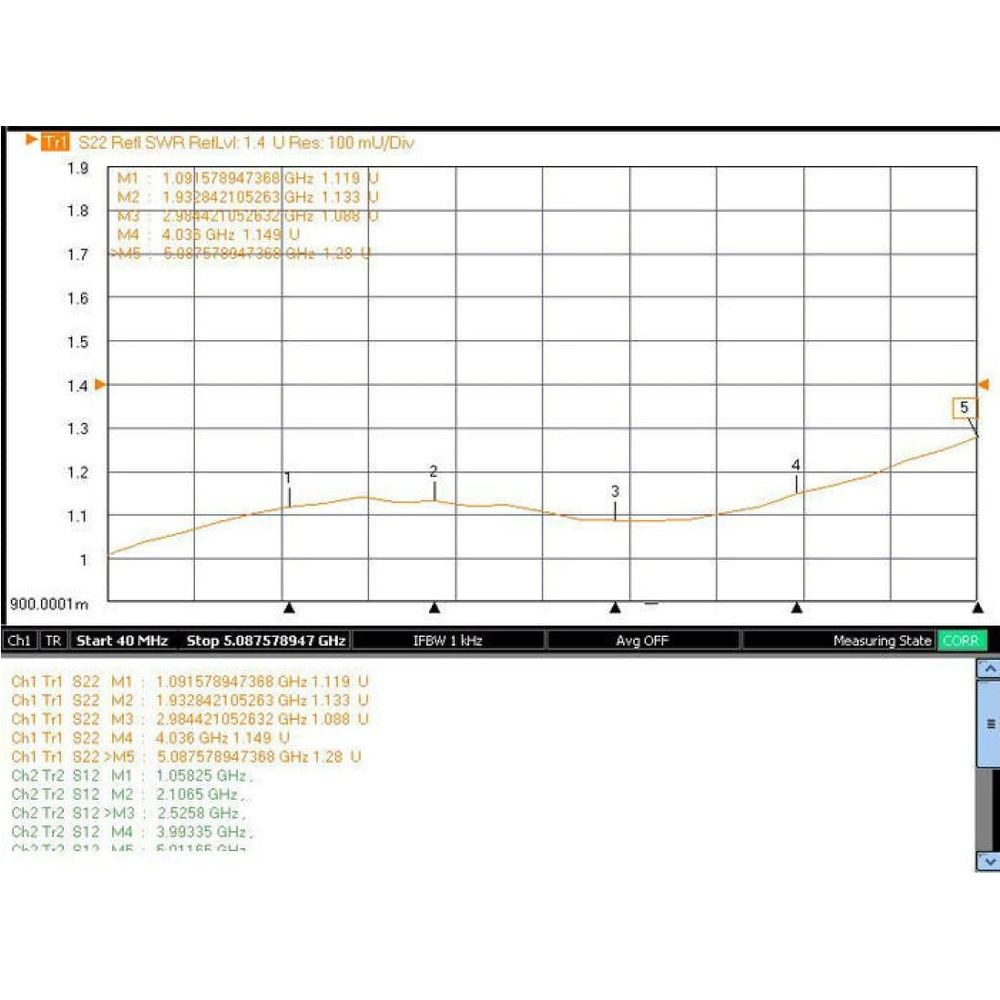Edit the Stop 5.087578947 GHz field
1000x1000 pixels.
coord(265,640)
